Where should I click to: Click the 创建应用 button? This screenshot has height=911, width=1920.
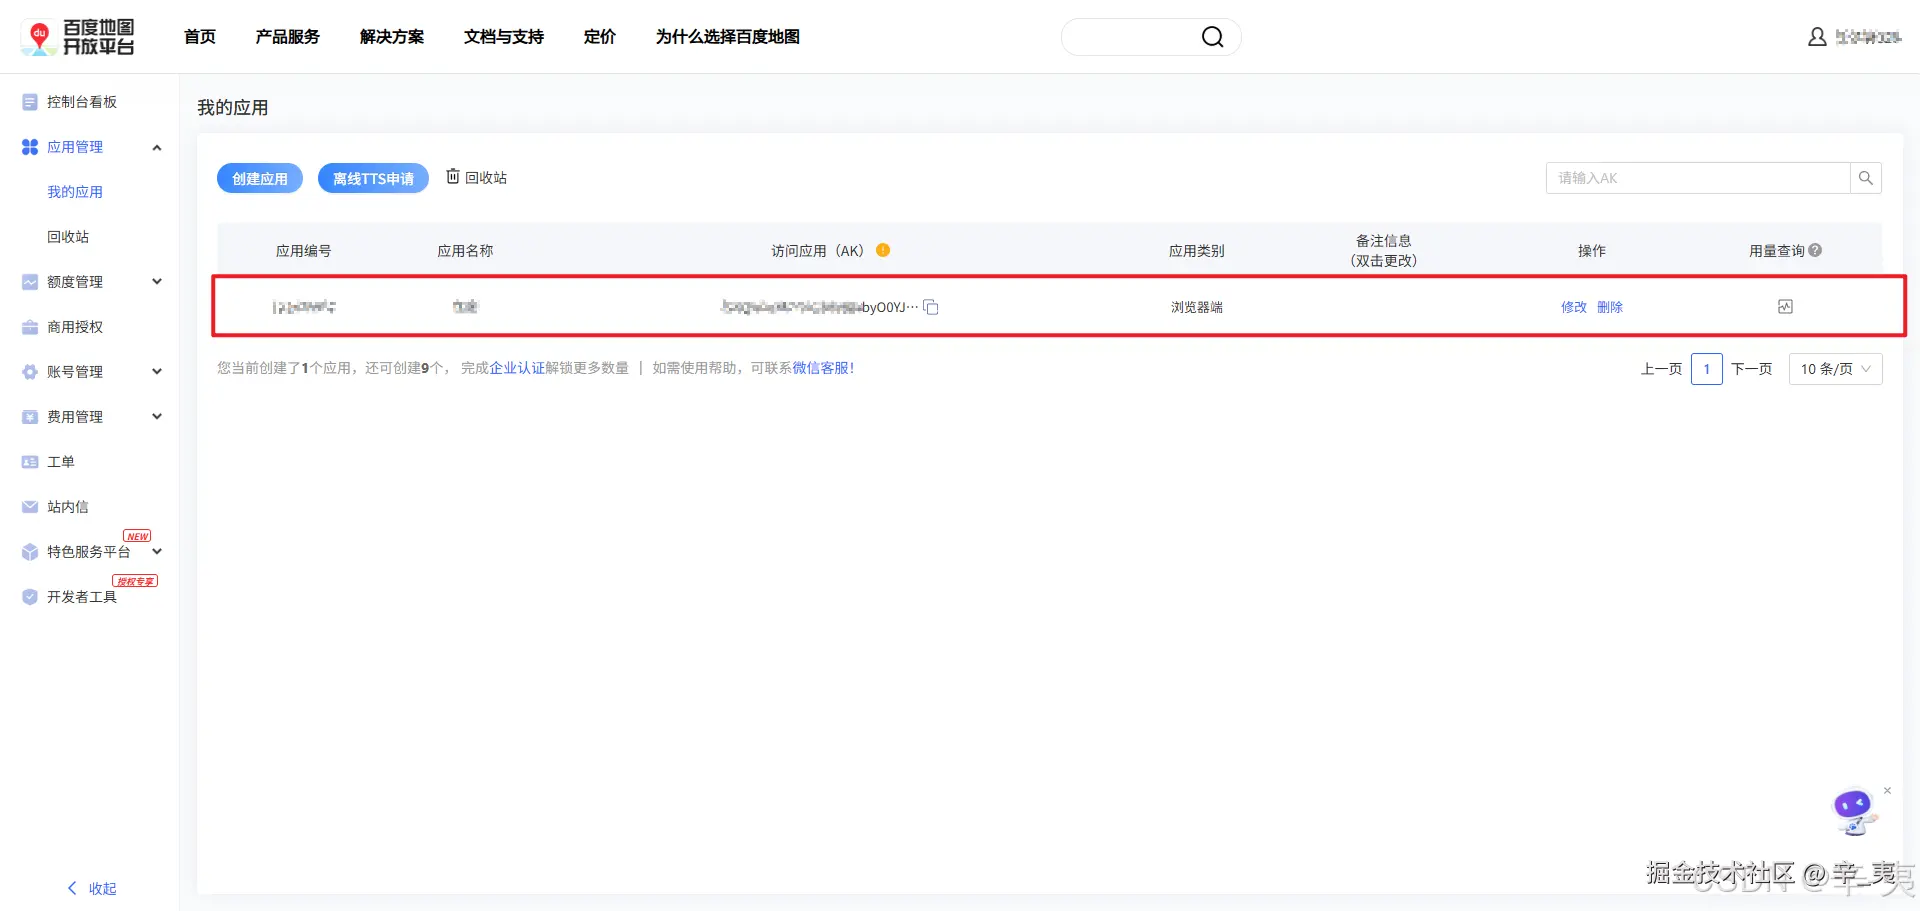pos(259,178)
